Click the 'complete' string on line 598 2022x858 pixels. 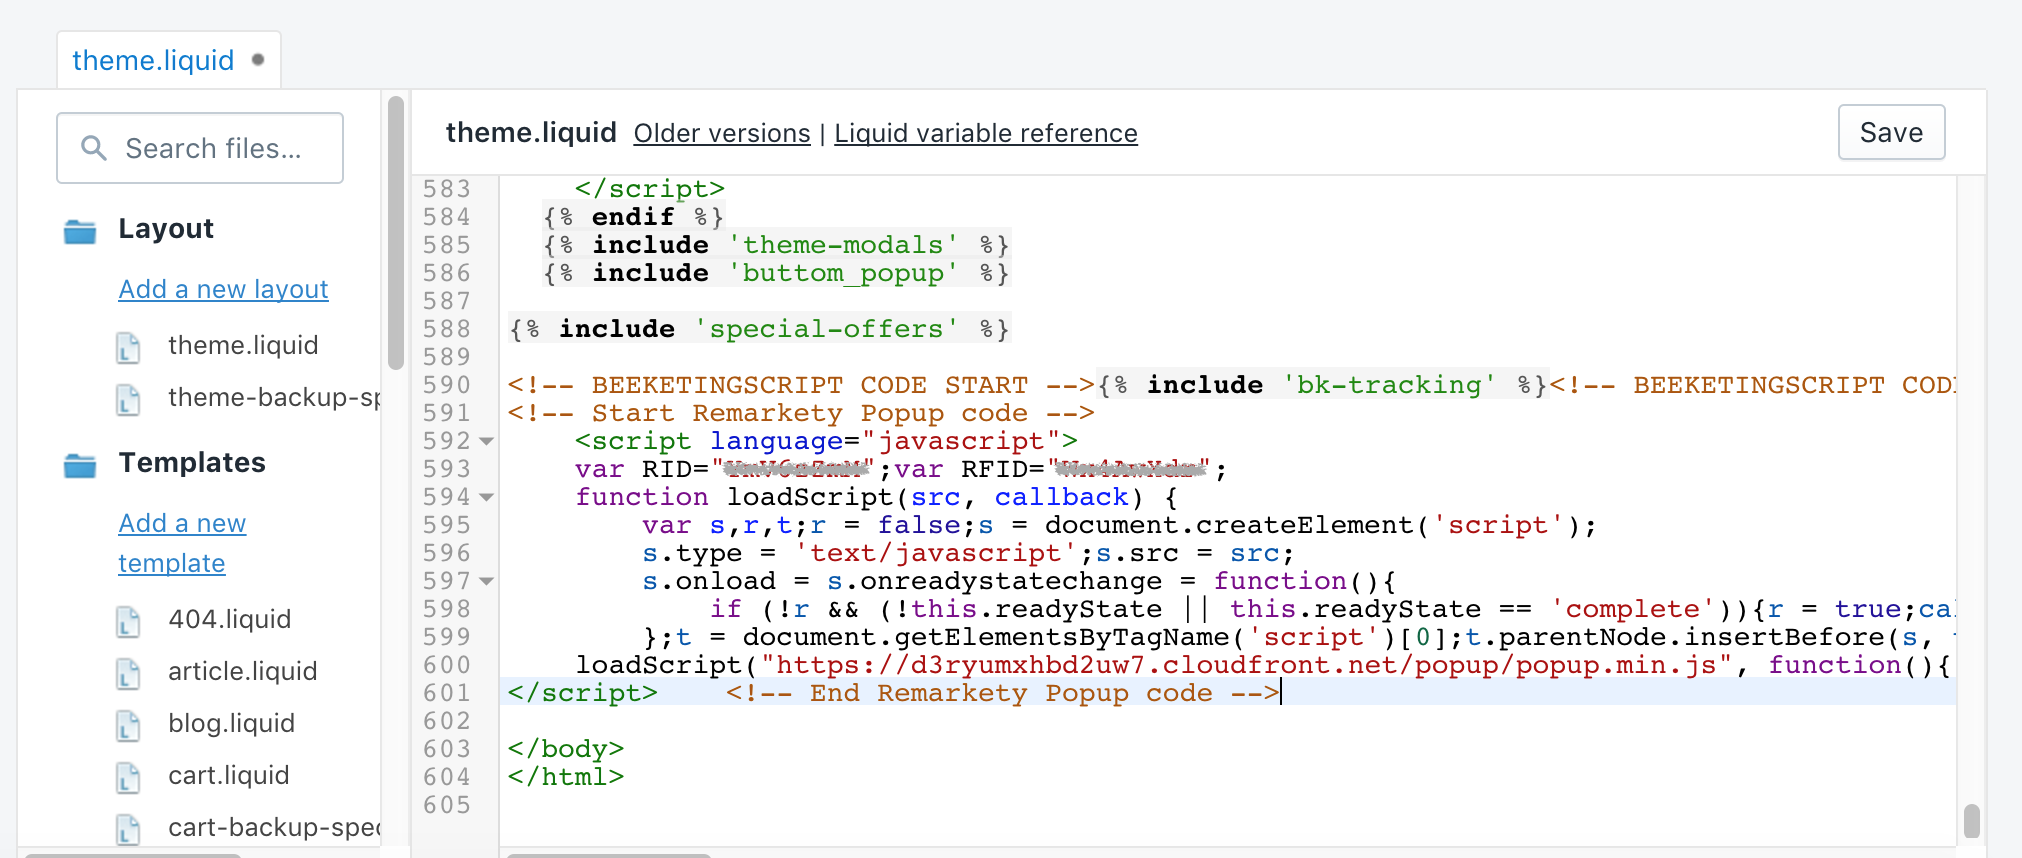(x=1632, y=609)
